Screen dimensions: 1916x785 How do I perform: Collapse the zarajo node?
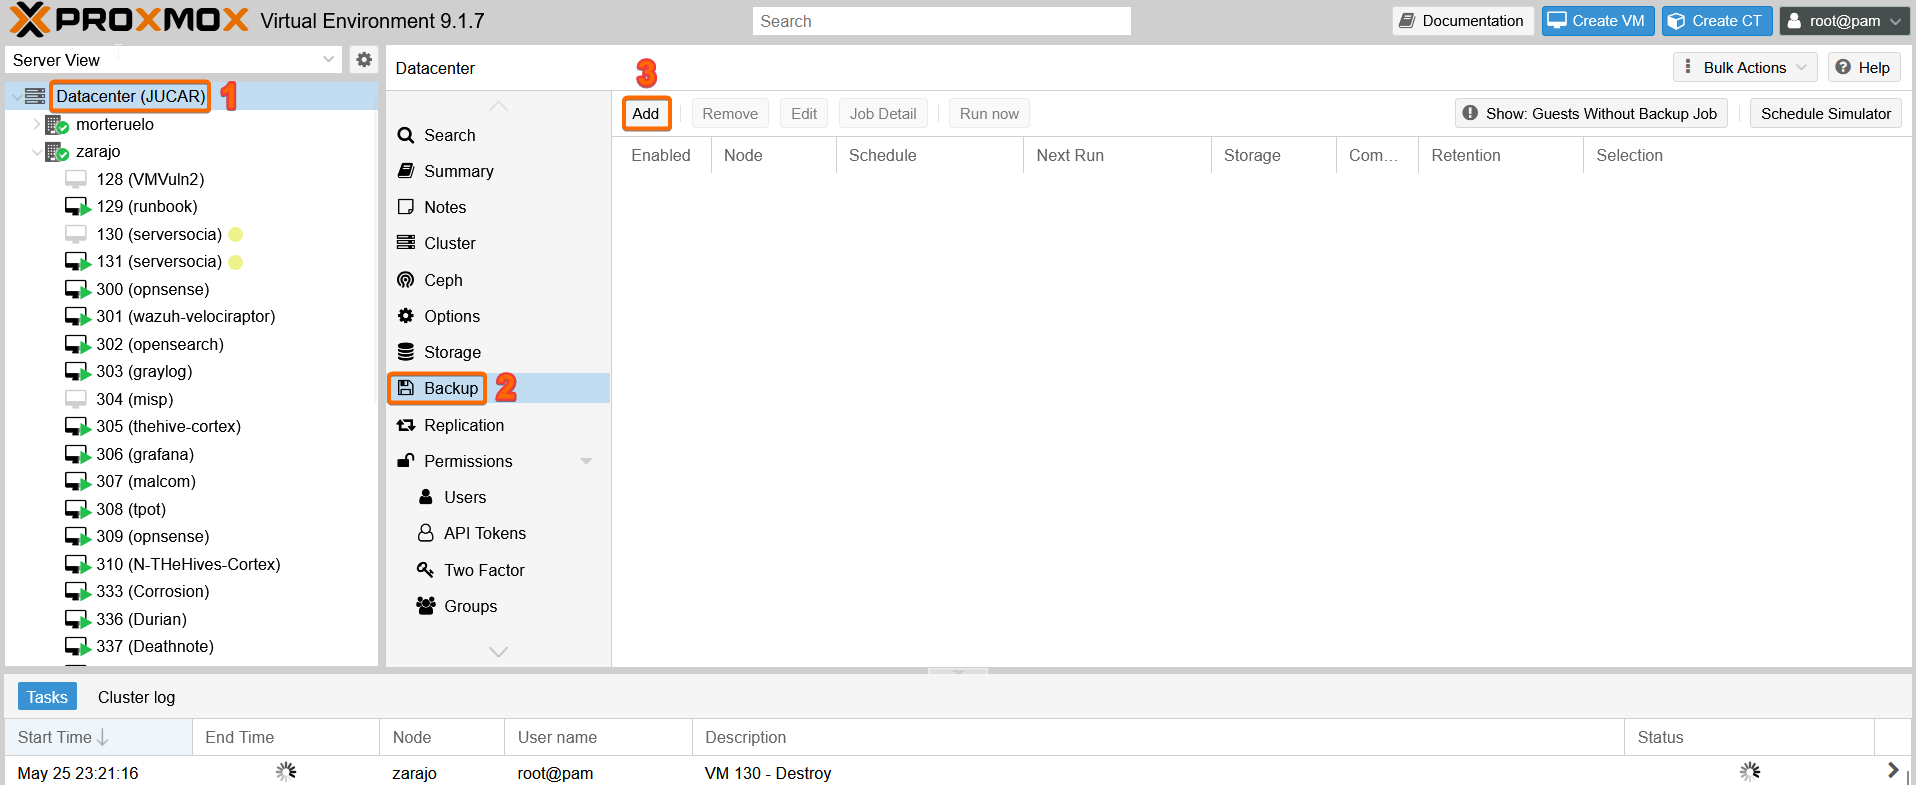[x=37, y=152]
